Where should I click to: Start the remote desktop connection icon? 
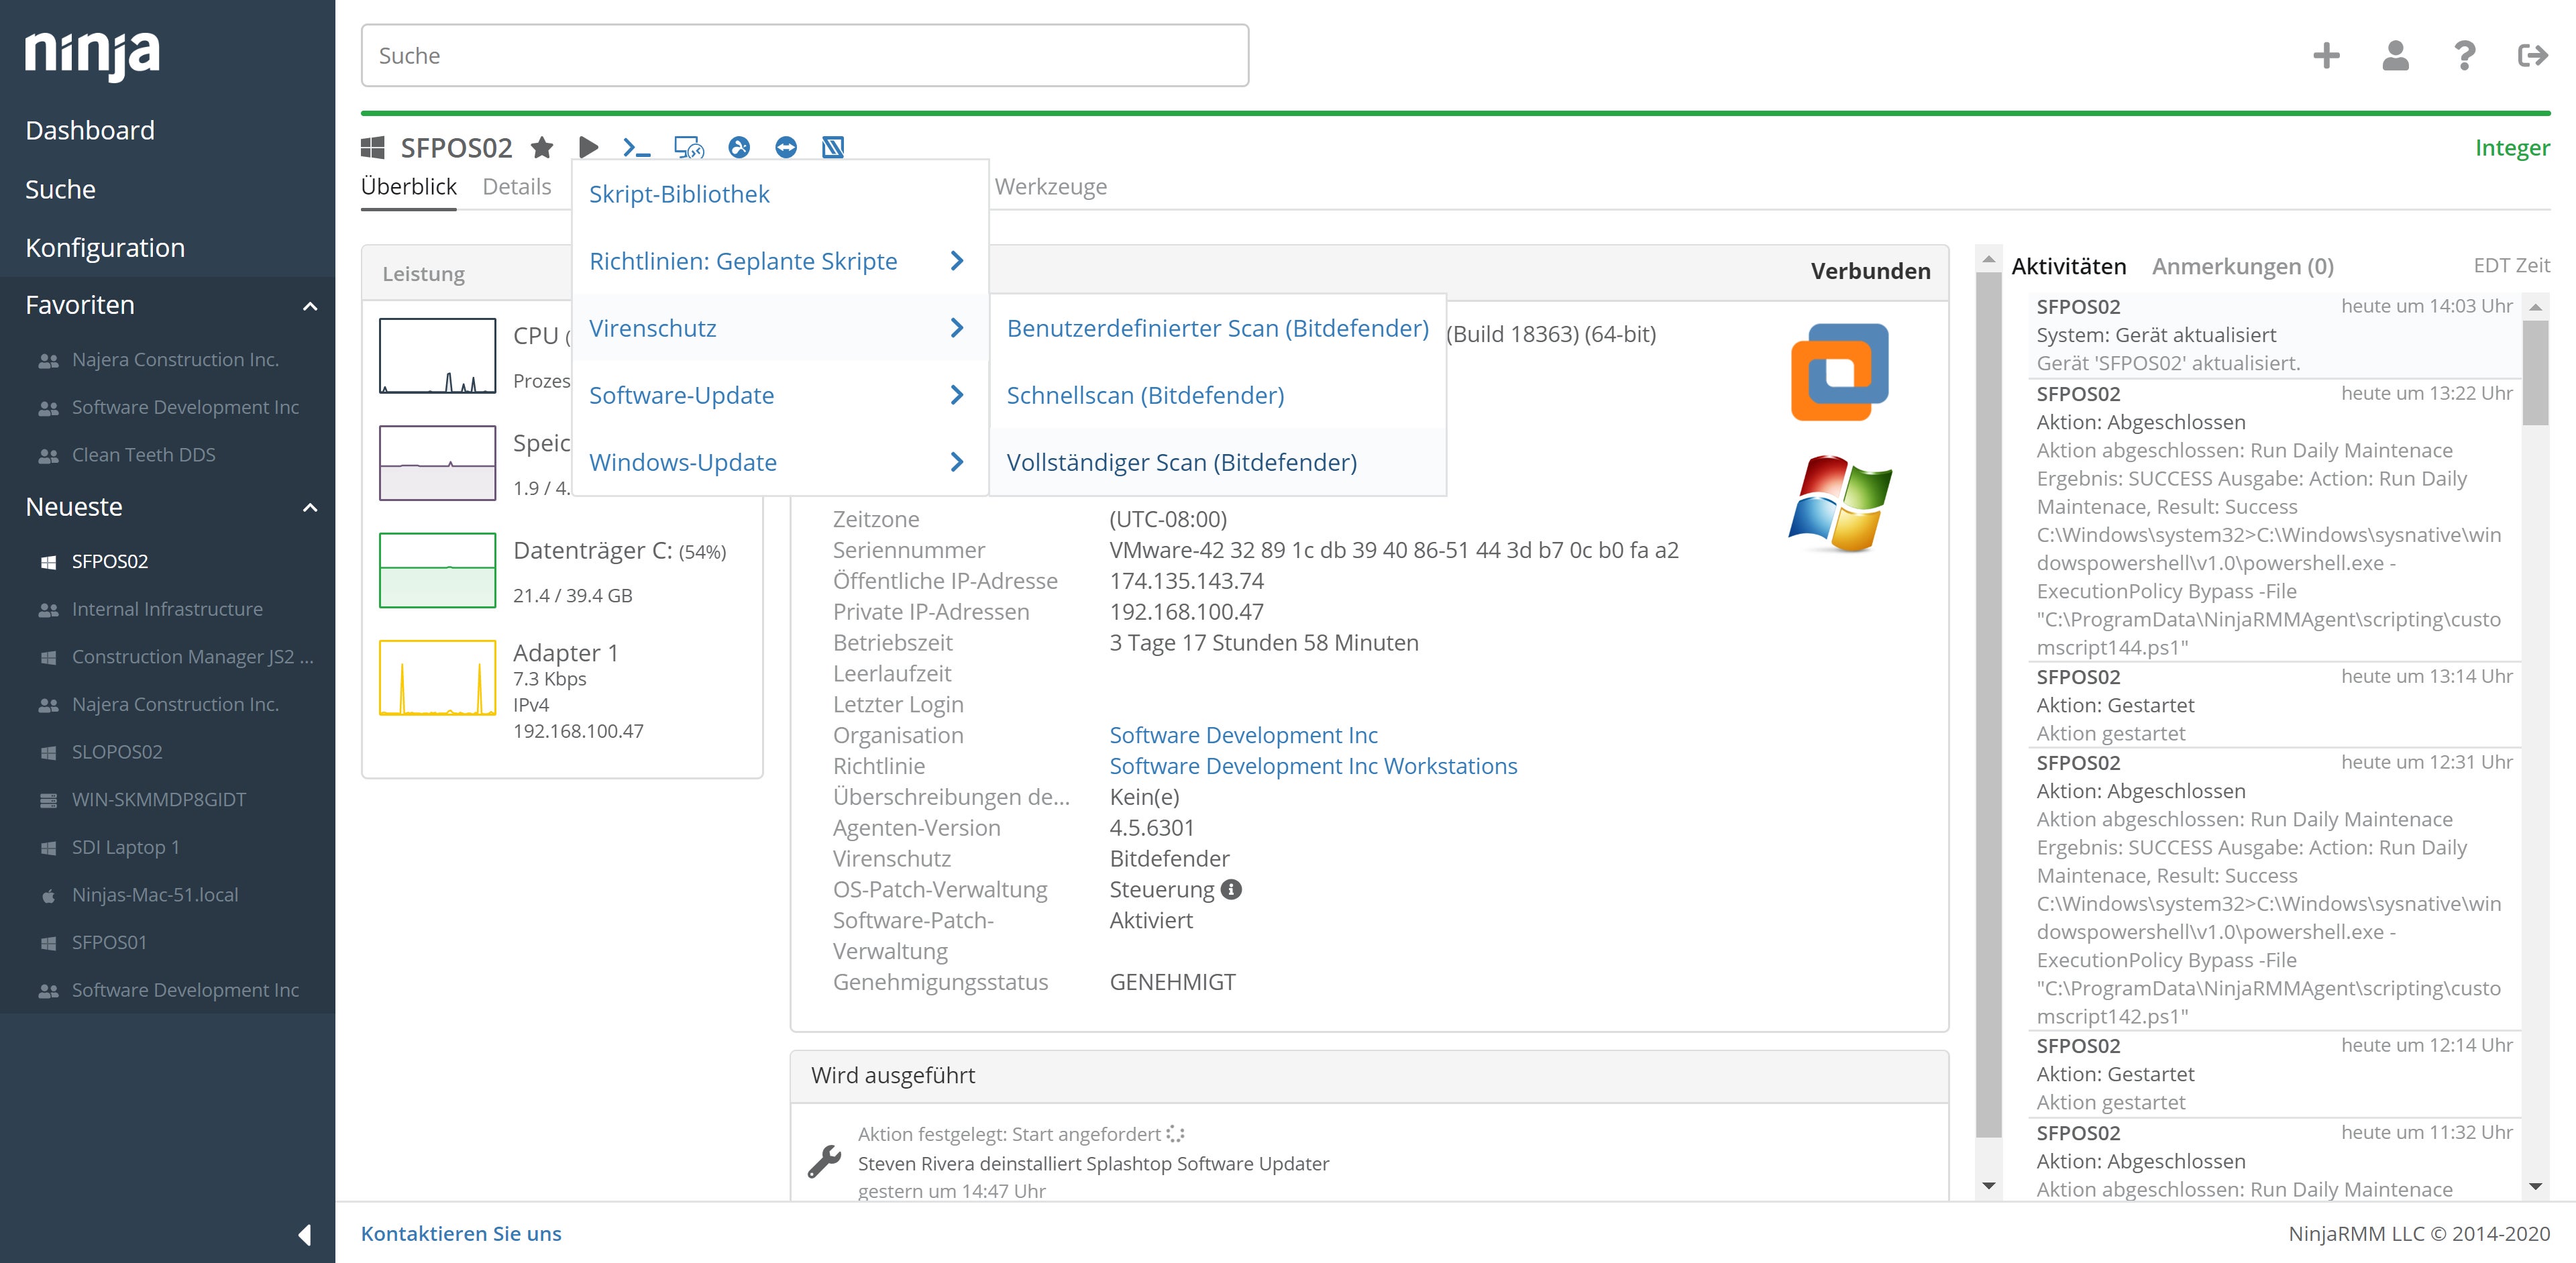pyautogui.click(x=688, y=148)
